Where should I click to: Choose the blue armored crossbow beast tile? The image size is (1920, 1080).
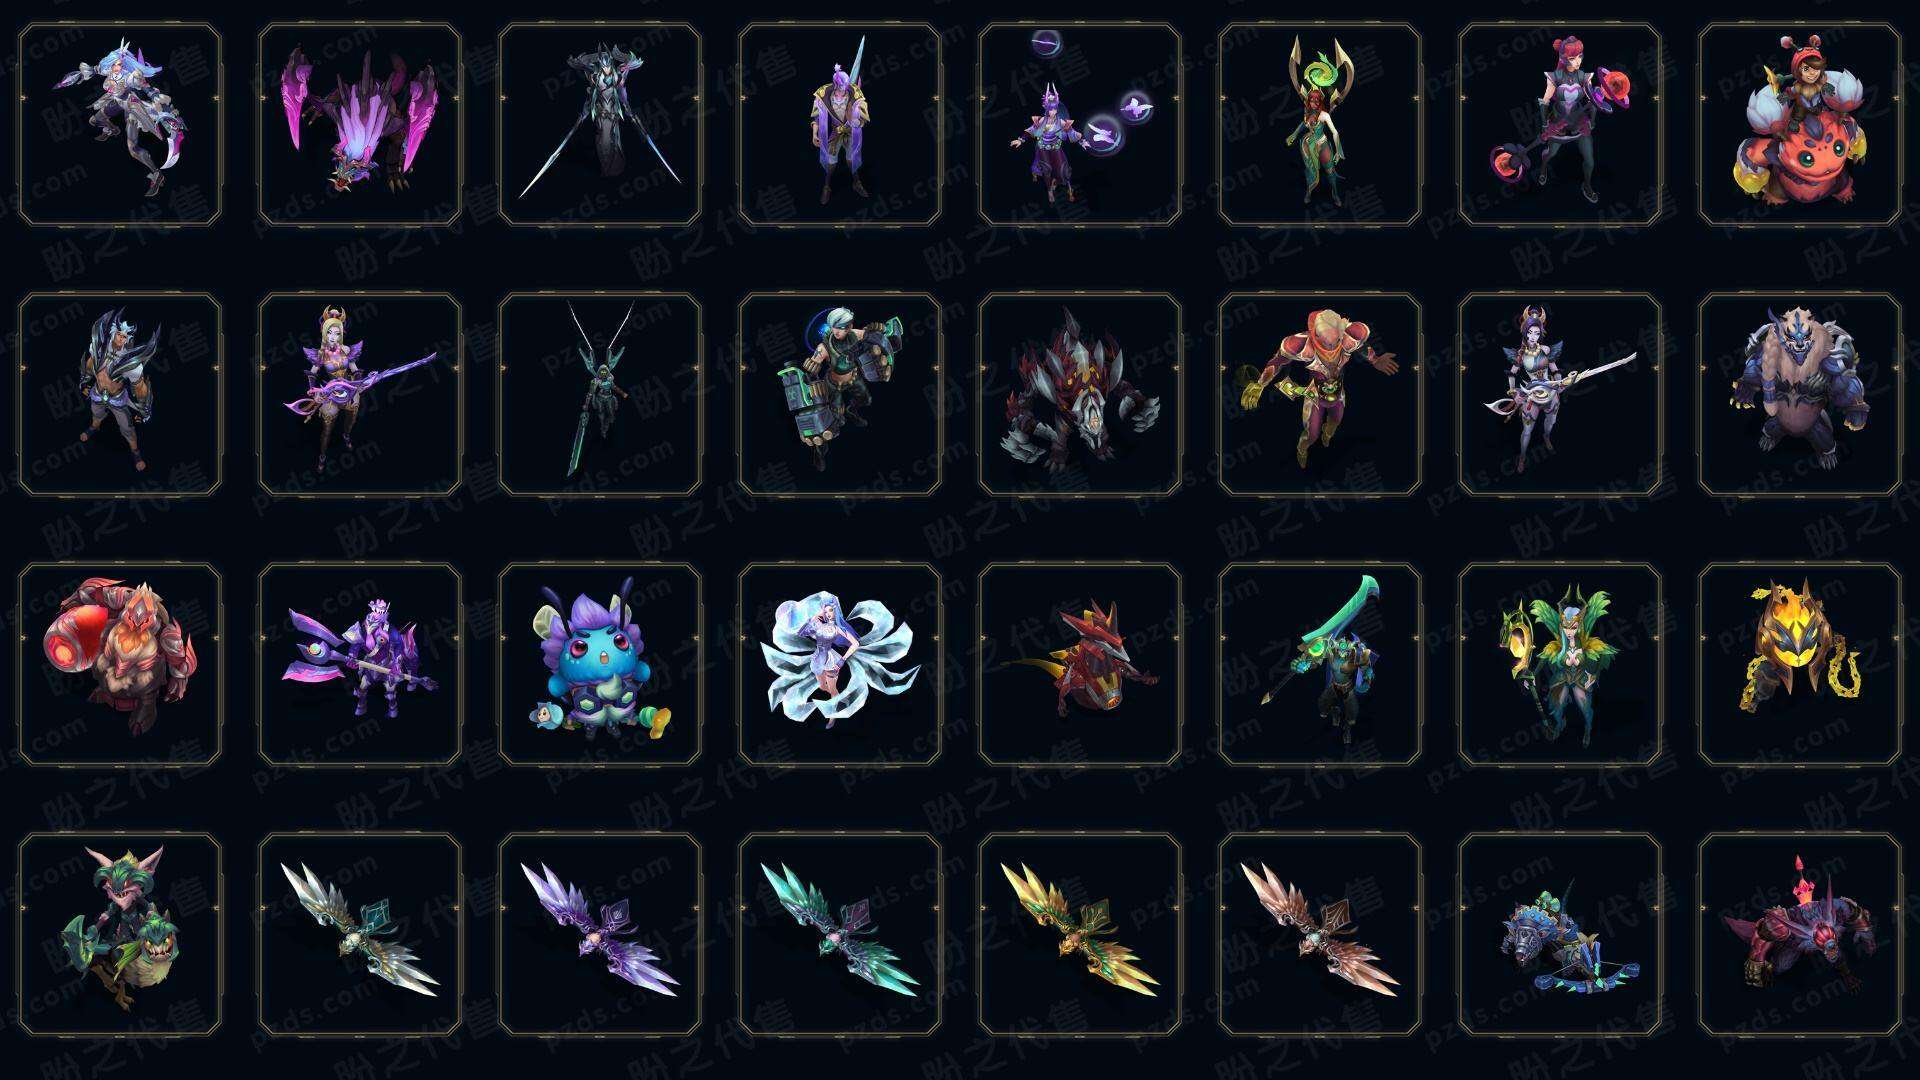pyautogui.click(x=1560, y=934)
